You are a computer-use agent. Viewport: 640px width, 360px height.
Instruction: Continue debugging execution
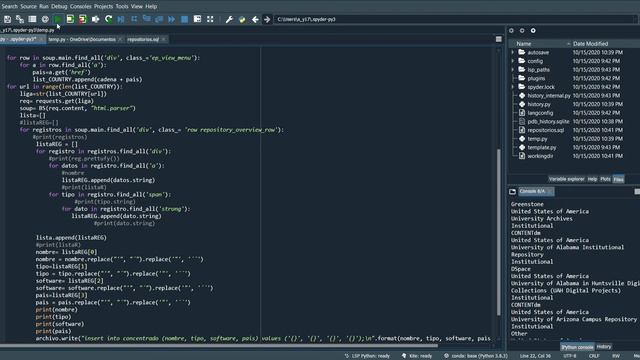pyautogui.click(x=172, y=19)
